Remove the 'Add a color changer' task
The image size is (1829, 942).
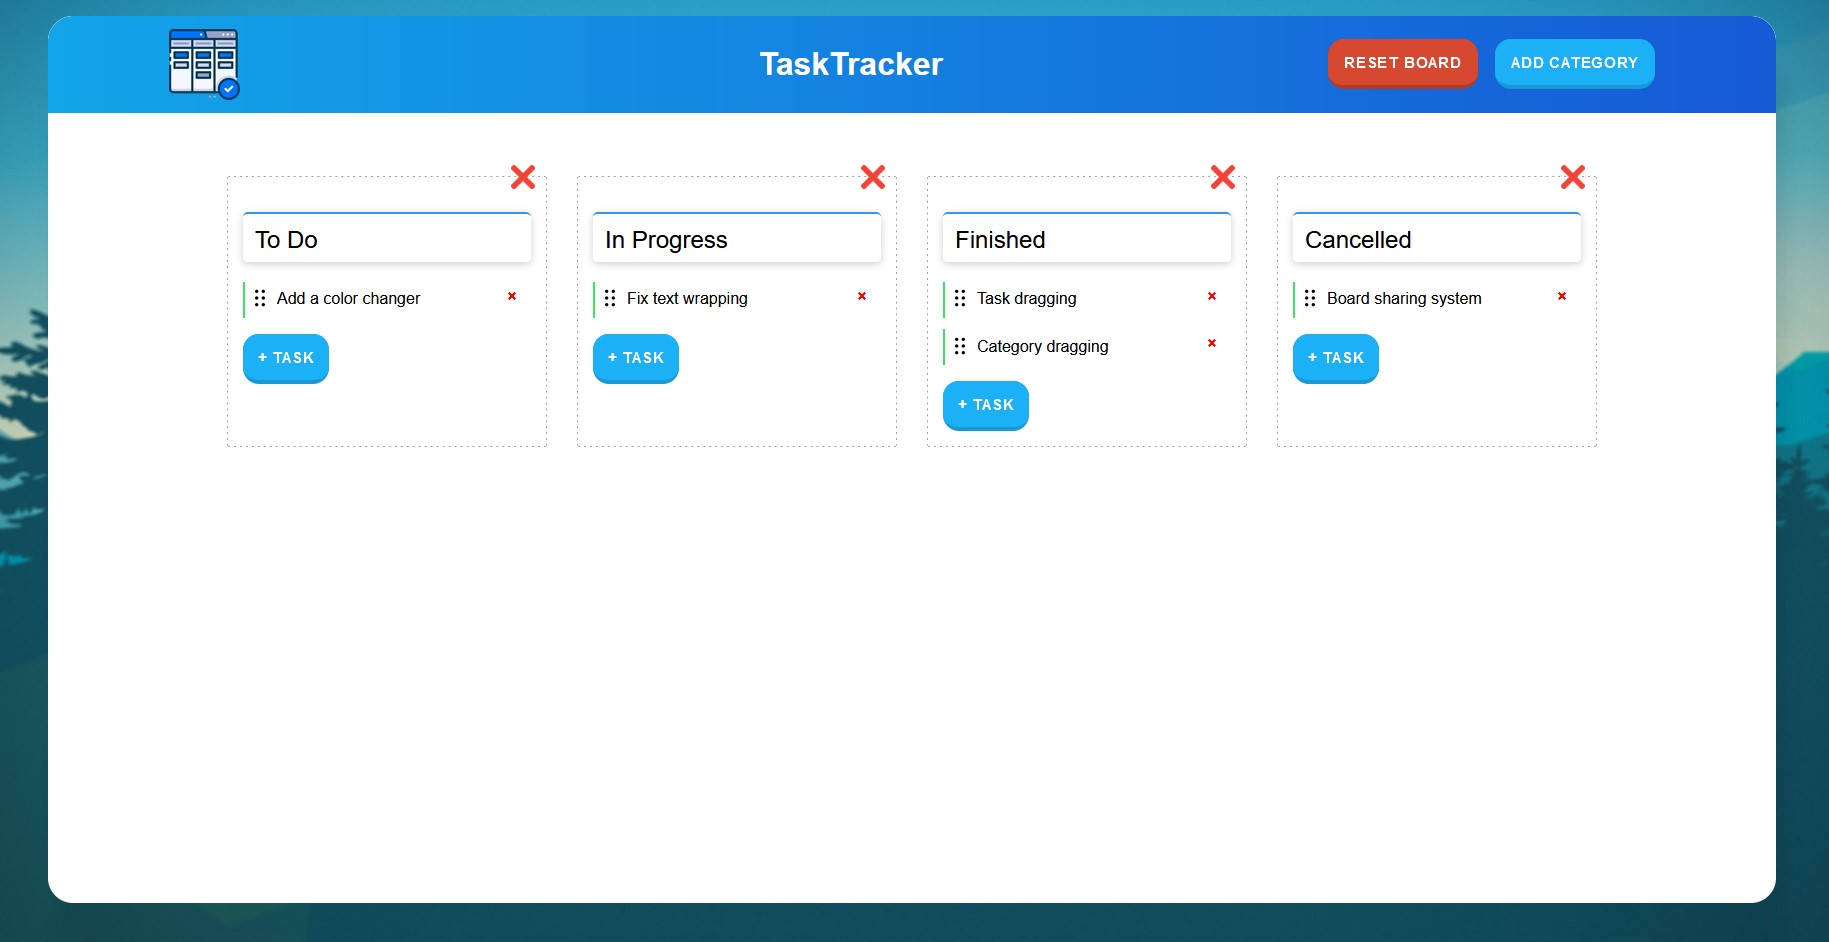pos(512,296)
